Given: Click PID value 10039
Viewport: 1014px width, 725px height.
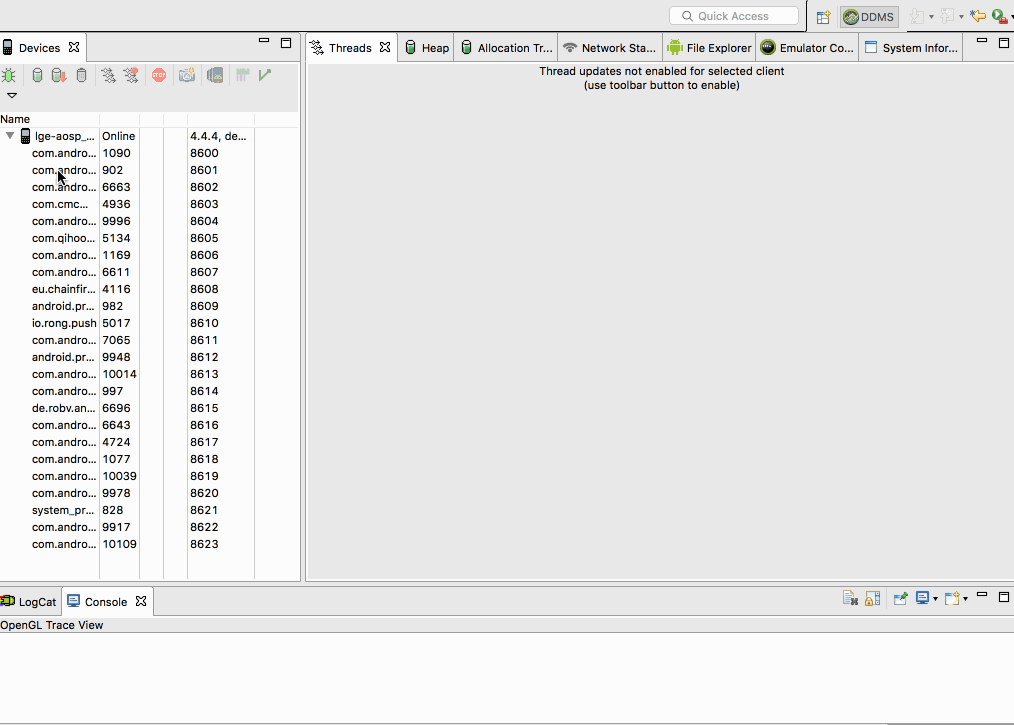Looking at the screenshot, I should pyautogui.click(x=120, y=476).
